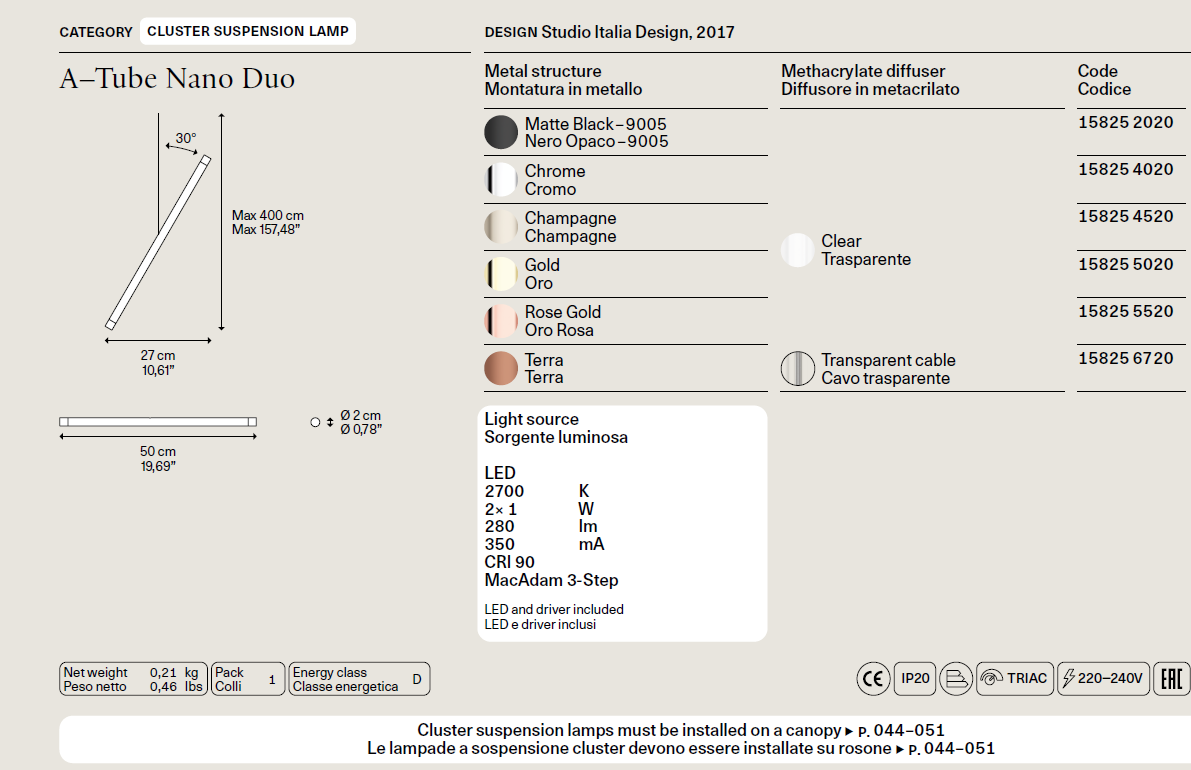Click the Energy class D box
The width and height of the screenshot is (1191, 770).
pyautogui.click(x=359, y=679)
